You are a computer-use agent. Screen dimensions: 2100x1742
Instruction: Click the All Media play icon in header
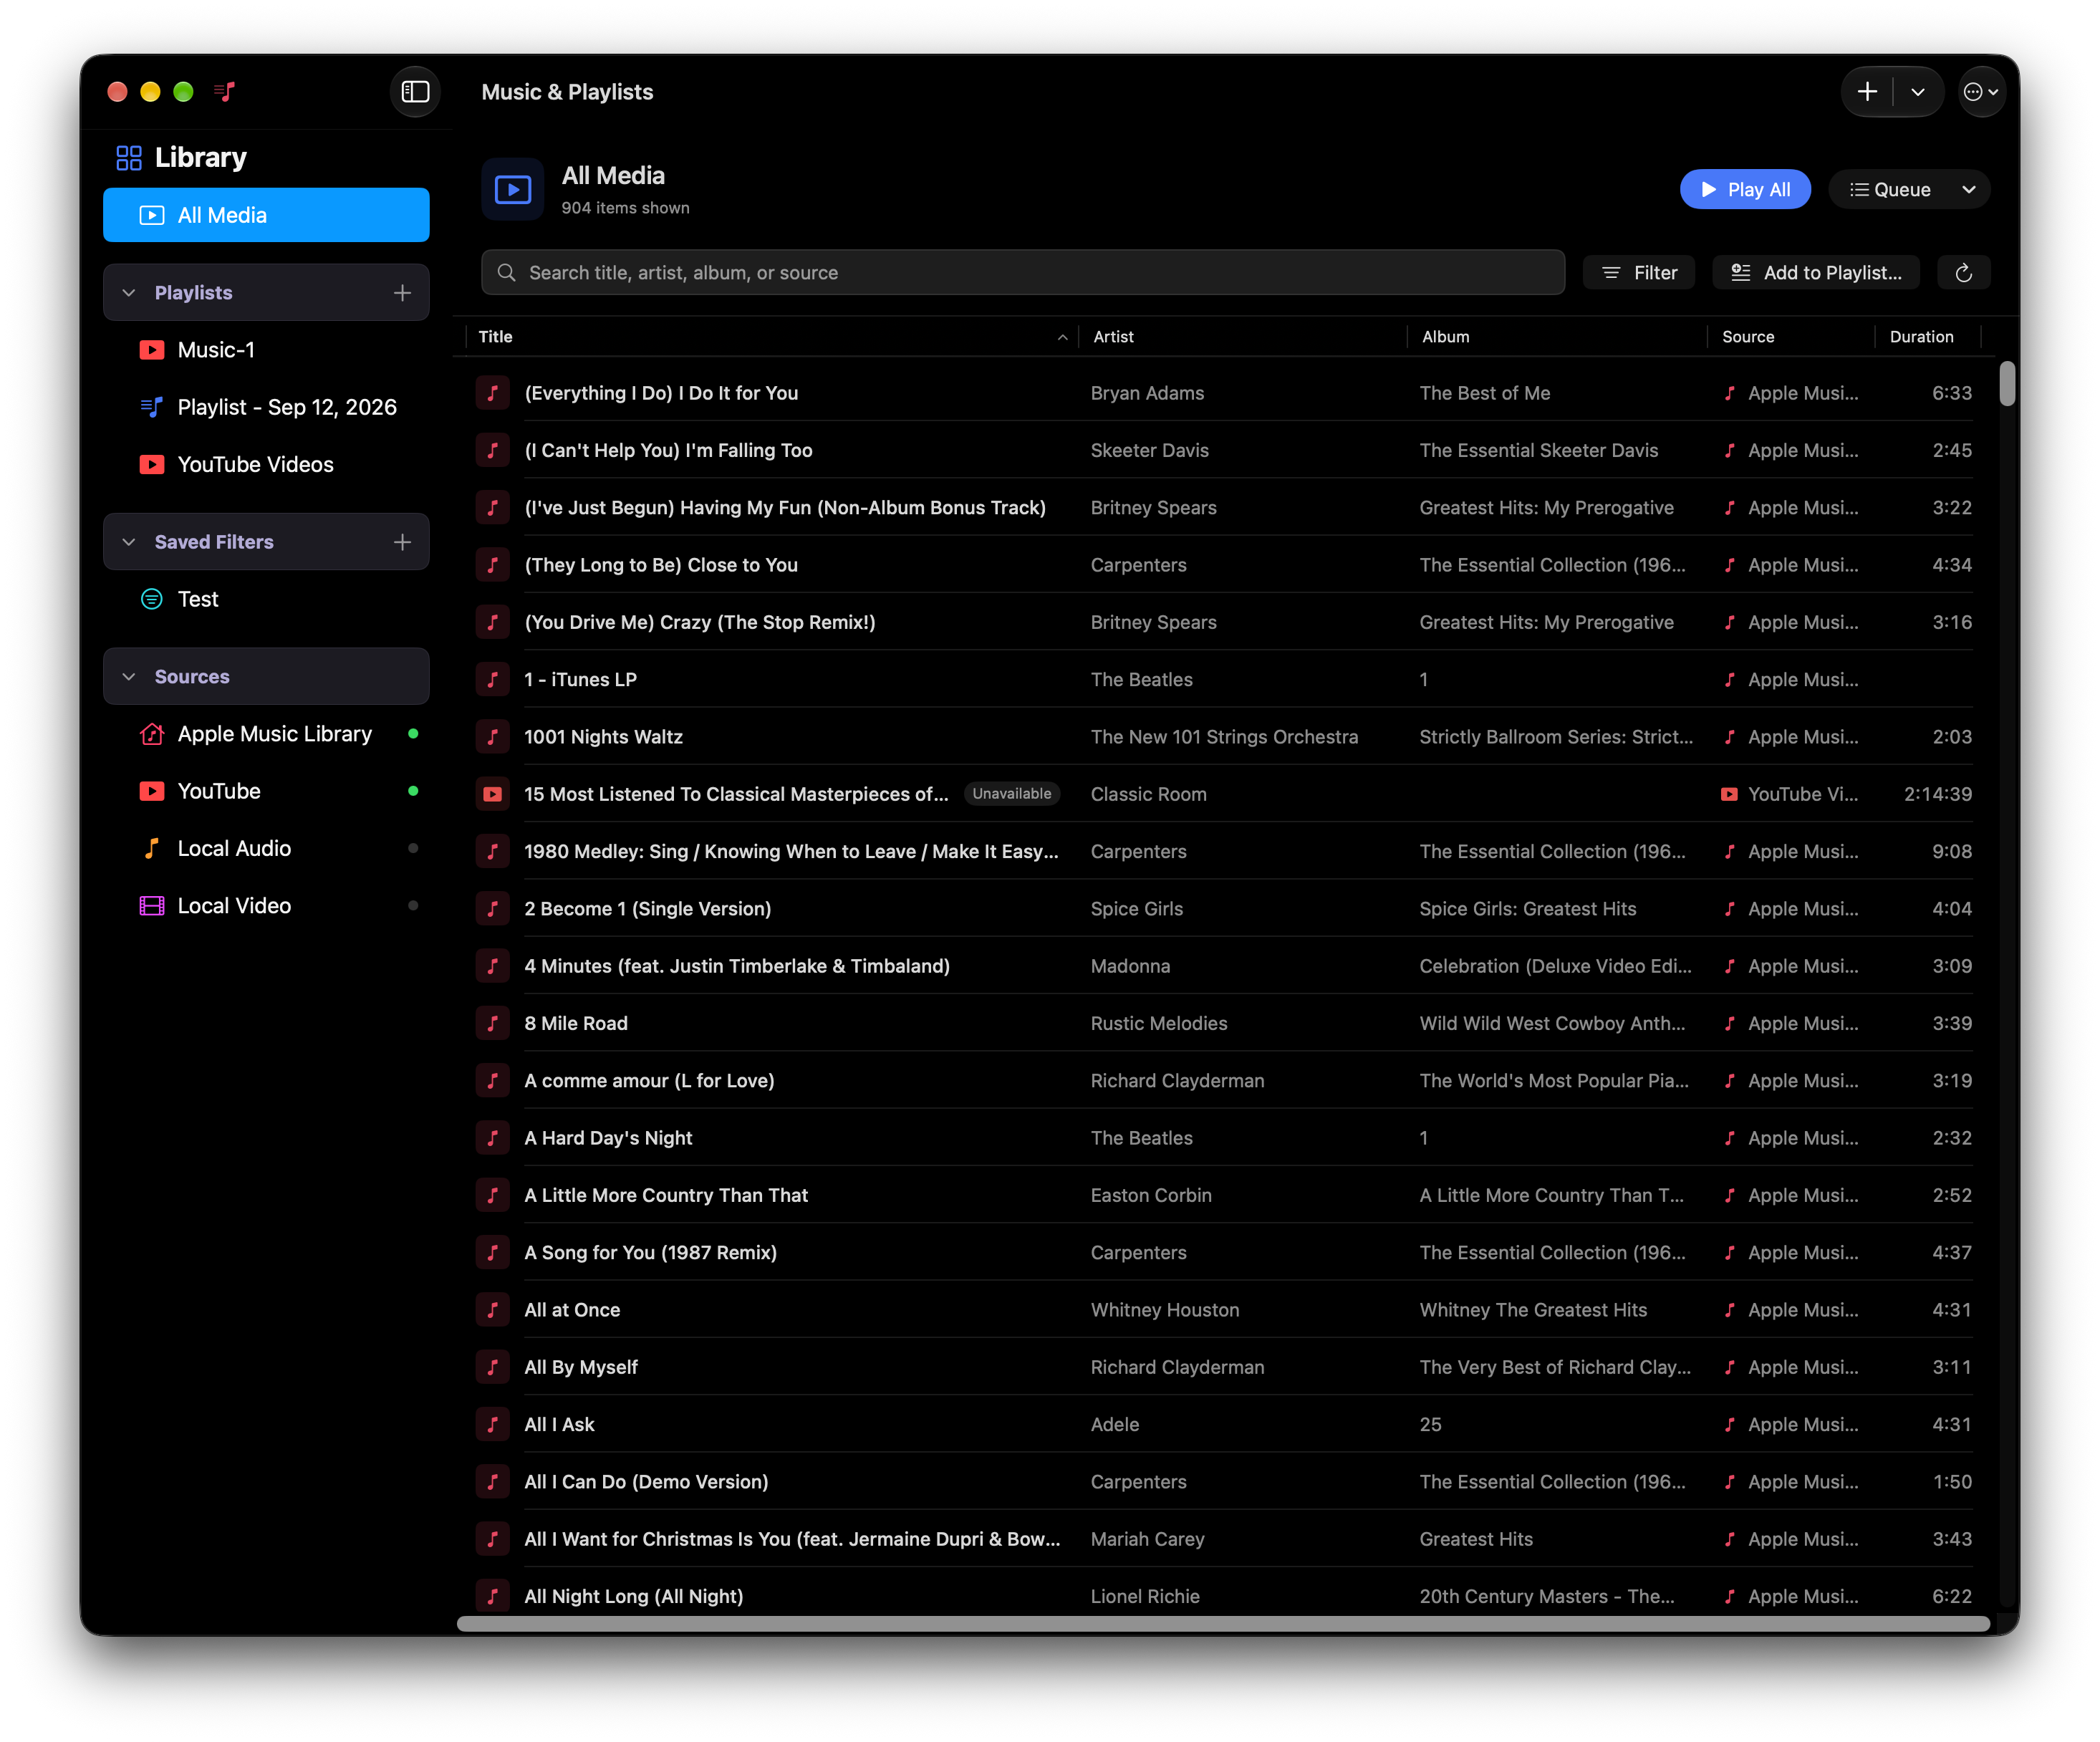click(x=513, y=190)
